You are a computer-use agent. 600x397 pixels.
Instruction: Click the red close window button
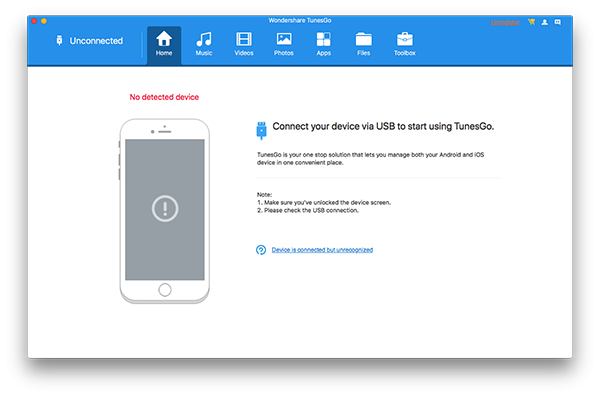[x=34, y=21]
